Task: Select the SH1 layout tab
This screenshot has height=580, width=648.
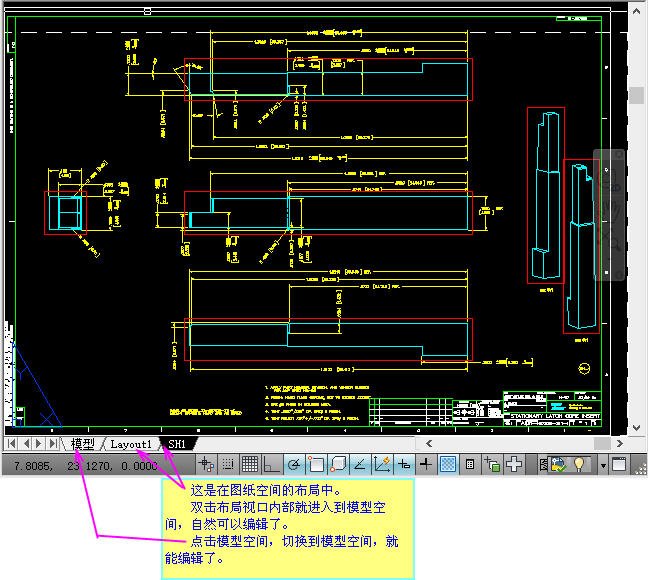Action: coord(177,443)
